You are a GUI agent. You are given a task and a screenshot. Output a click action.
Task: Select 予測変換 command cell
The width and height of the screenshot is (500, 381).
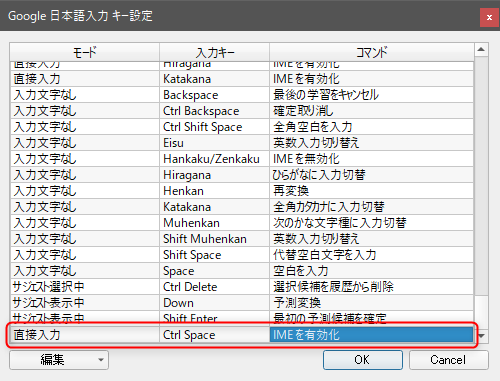(371, 303)
